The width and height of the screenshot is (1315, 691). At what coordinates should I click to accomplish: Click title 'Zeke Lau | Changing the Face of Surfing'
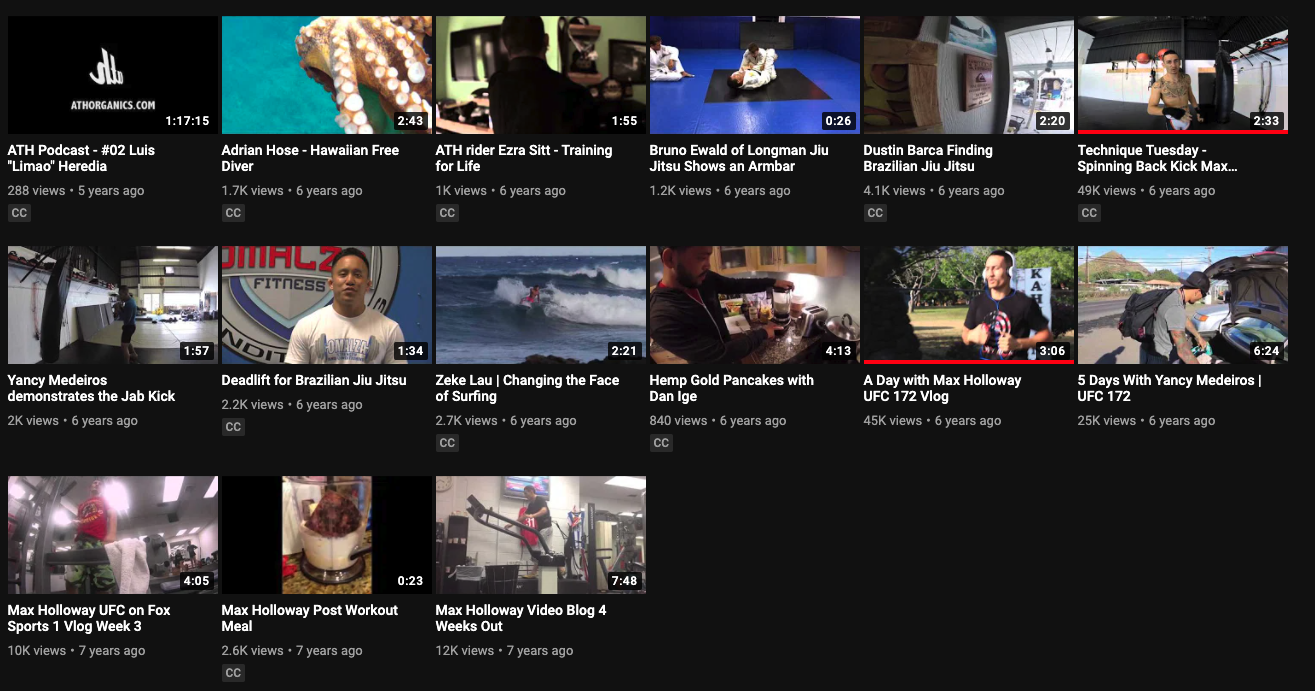coord(527,388)
